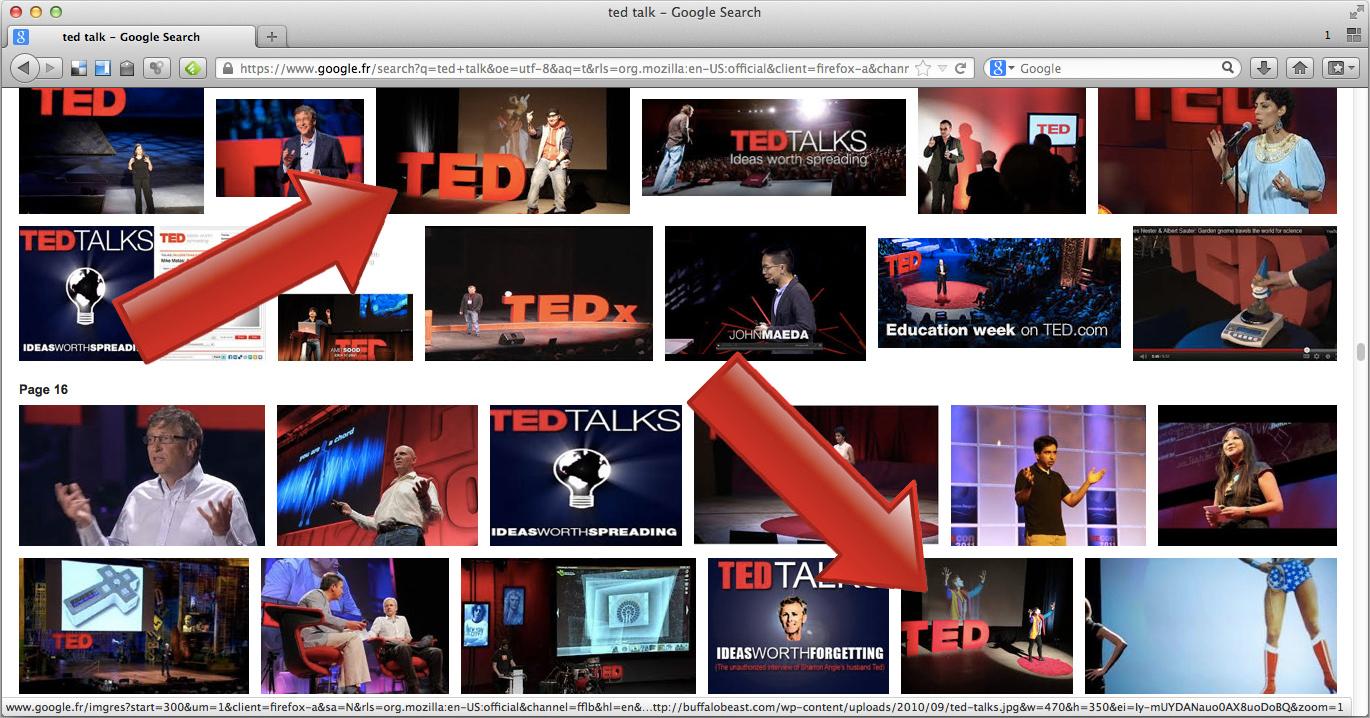Open the 'Ideas Worth Forgetting' parody image
1370x718 pixels.
[x=798, y=626]
